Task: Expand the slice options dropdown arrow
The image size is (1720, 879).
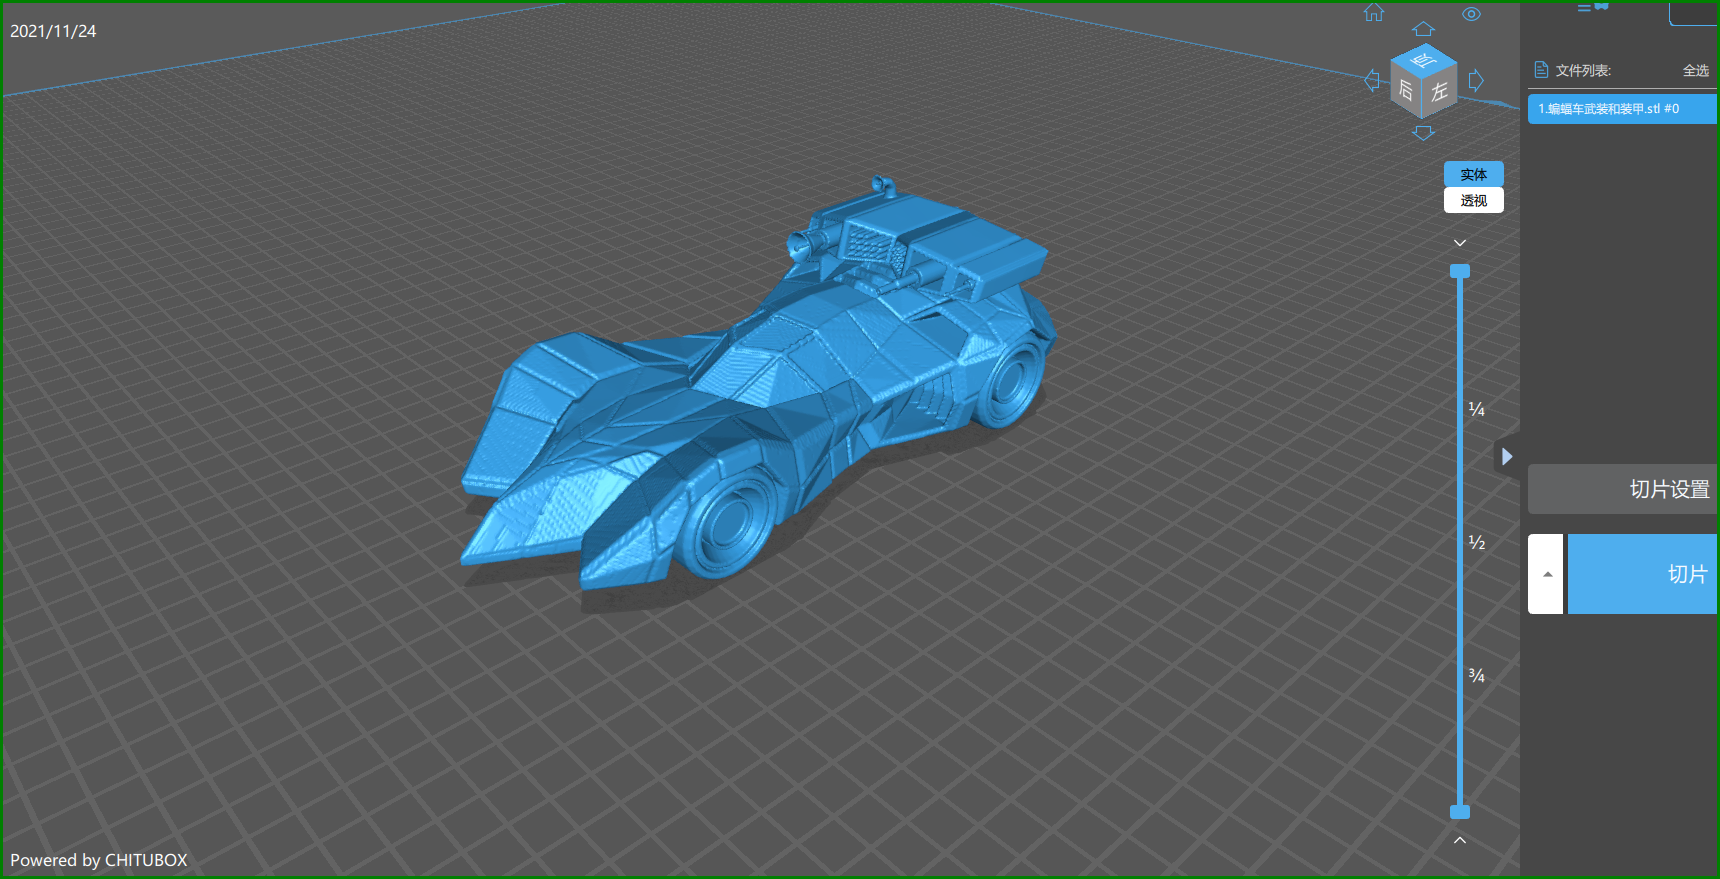Action: (x=1546, y=574)
